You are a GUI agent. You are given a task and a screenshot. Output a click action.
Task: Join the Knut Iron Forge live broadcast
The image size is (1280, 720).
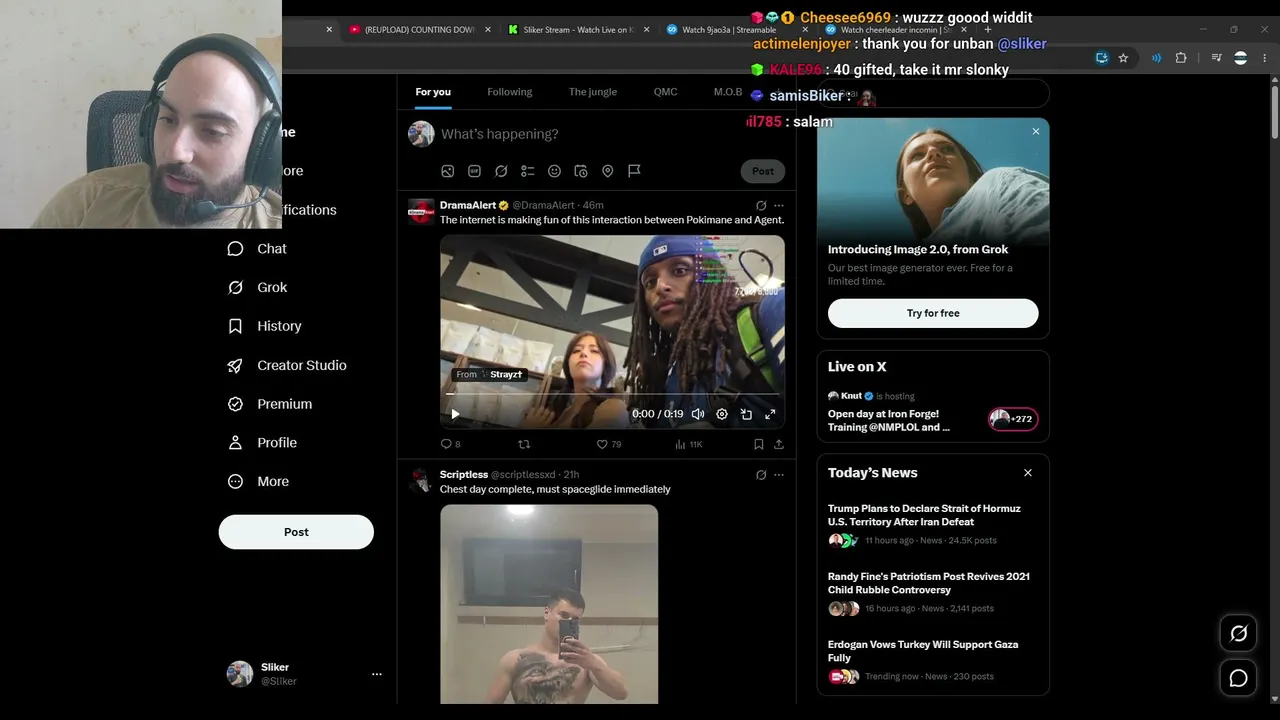coord(933,412)
